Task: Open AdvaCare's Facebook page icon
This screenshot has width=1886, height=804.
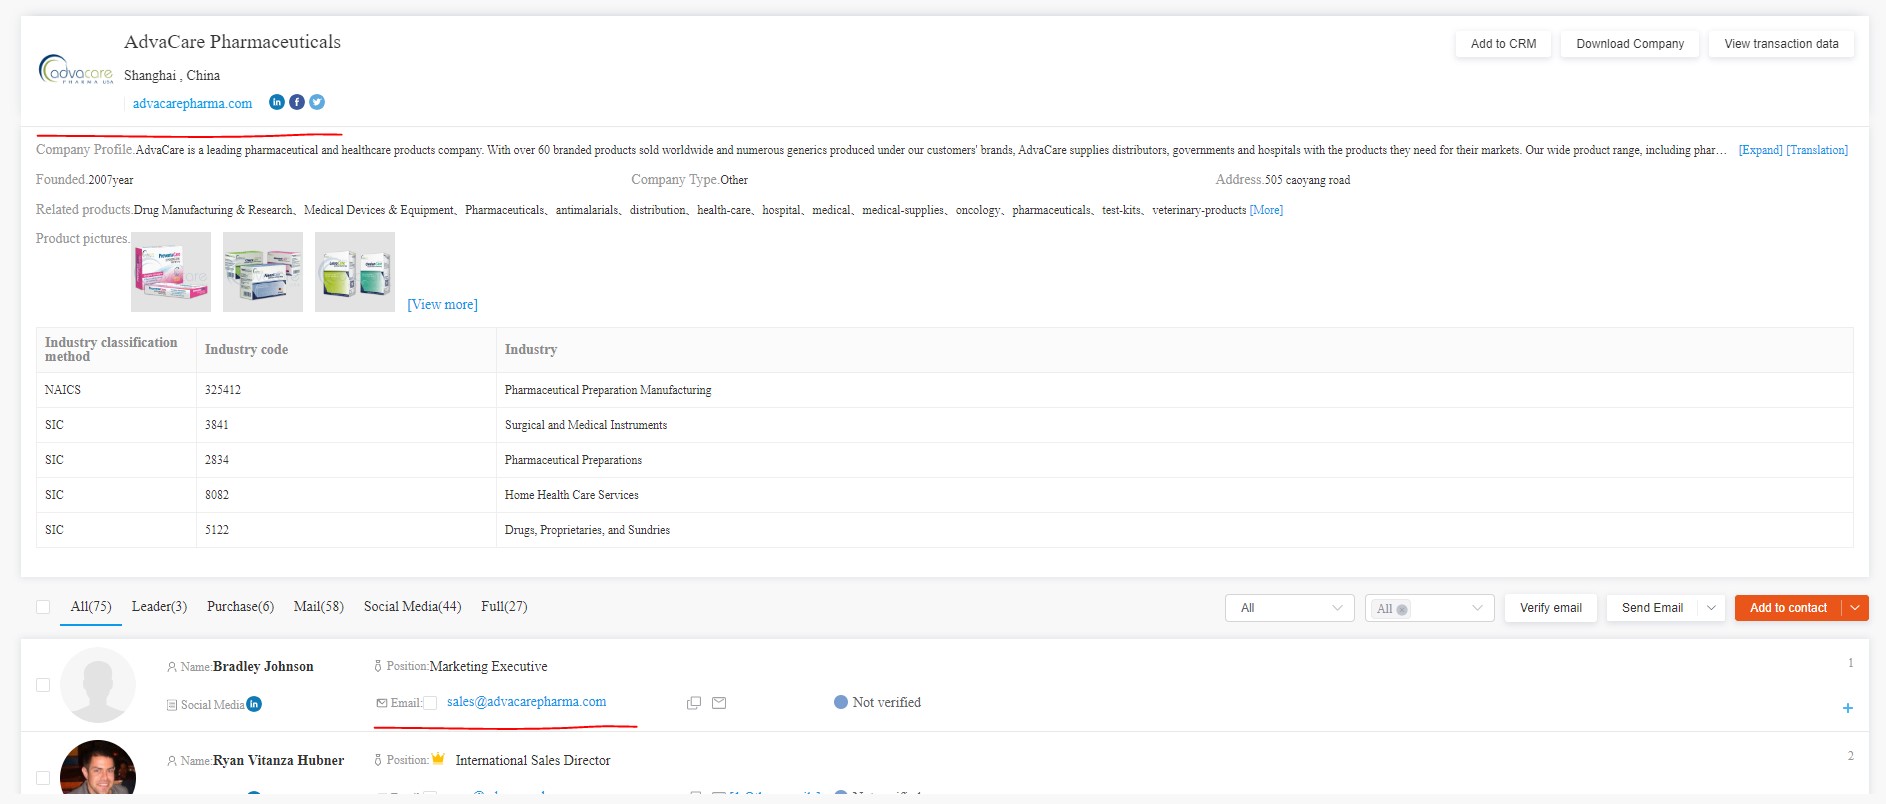Action: point(297,102)
